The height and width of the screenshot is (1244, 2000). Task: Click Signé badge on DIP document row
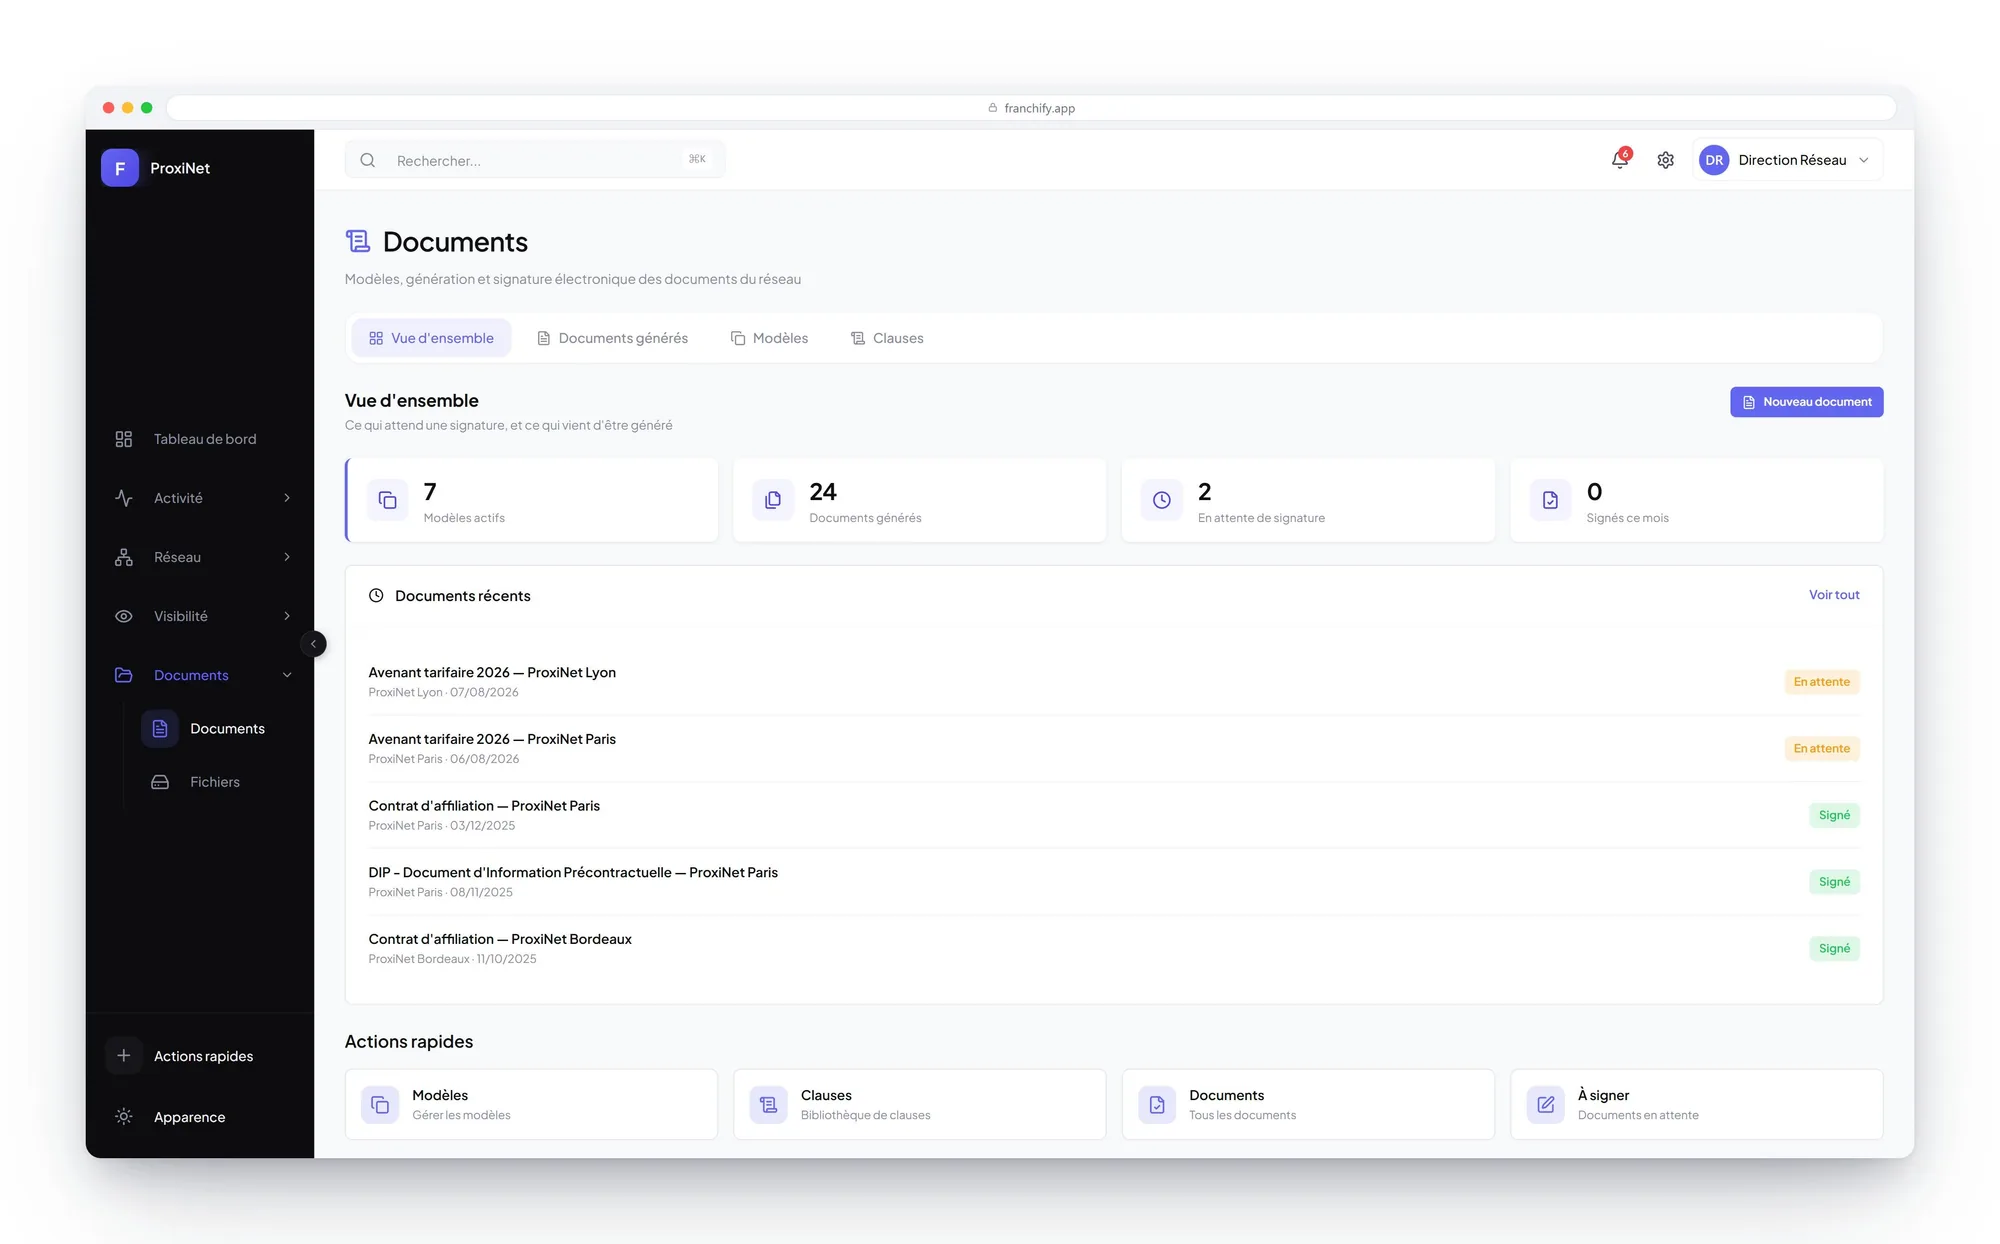click(1834, 882)
